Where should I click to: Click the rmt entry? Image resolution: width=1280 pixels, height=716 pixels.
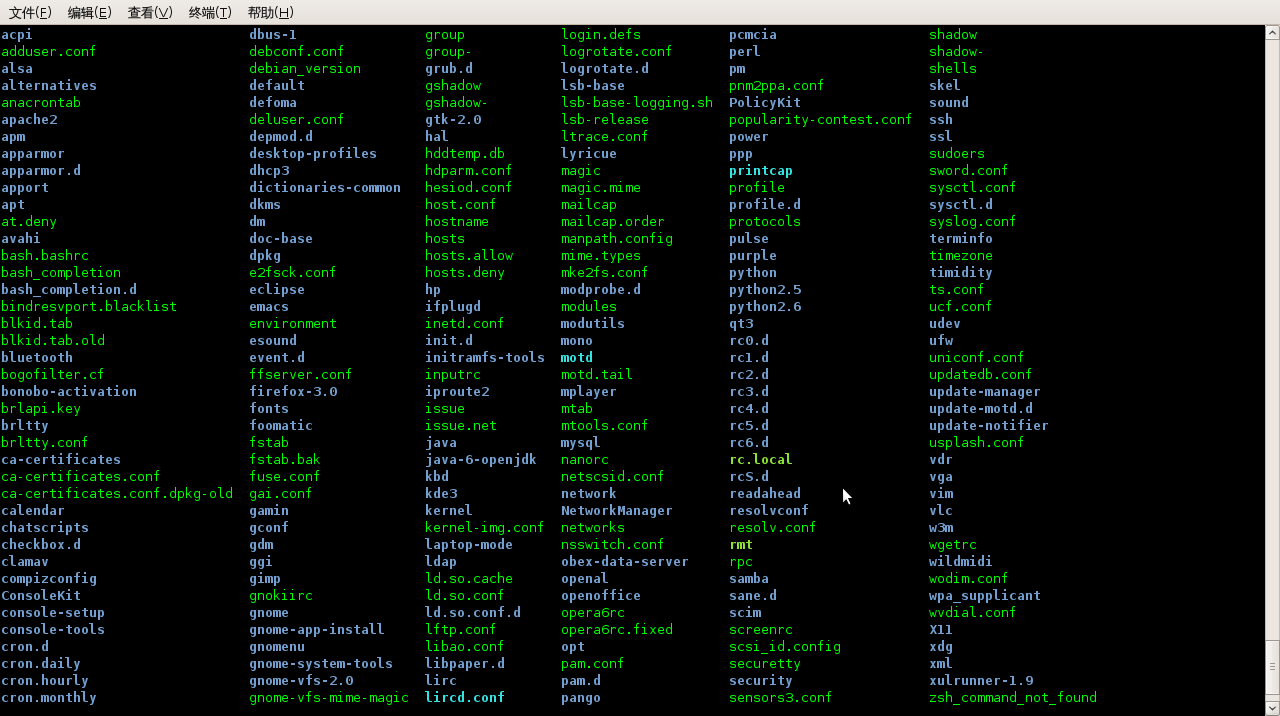pos(741,544)
